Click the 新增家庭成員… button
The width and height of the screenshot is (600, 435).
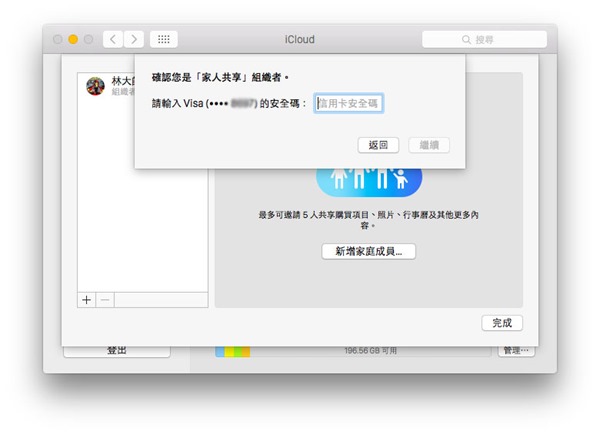(368, 251)
